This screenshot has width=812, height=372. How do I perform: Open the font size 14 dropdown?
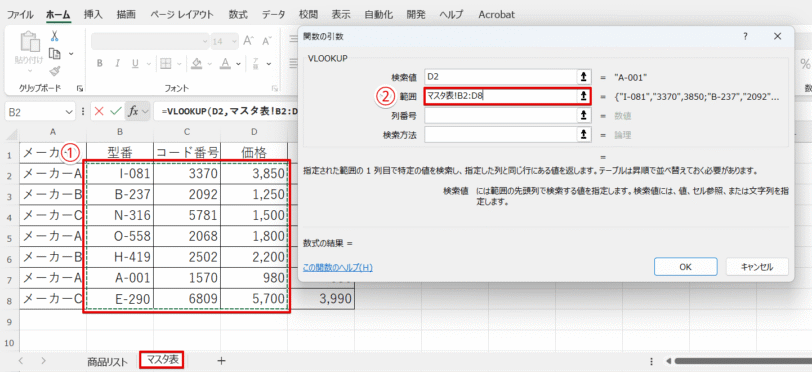pyautogui.click(x=234, y=41)
